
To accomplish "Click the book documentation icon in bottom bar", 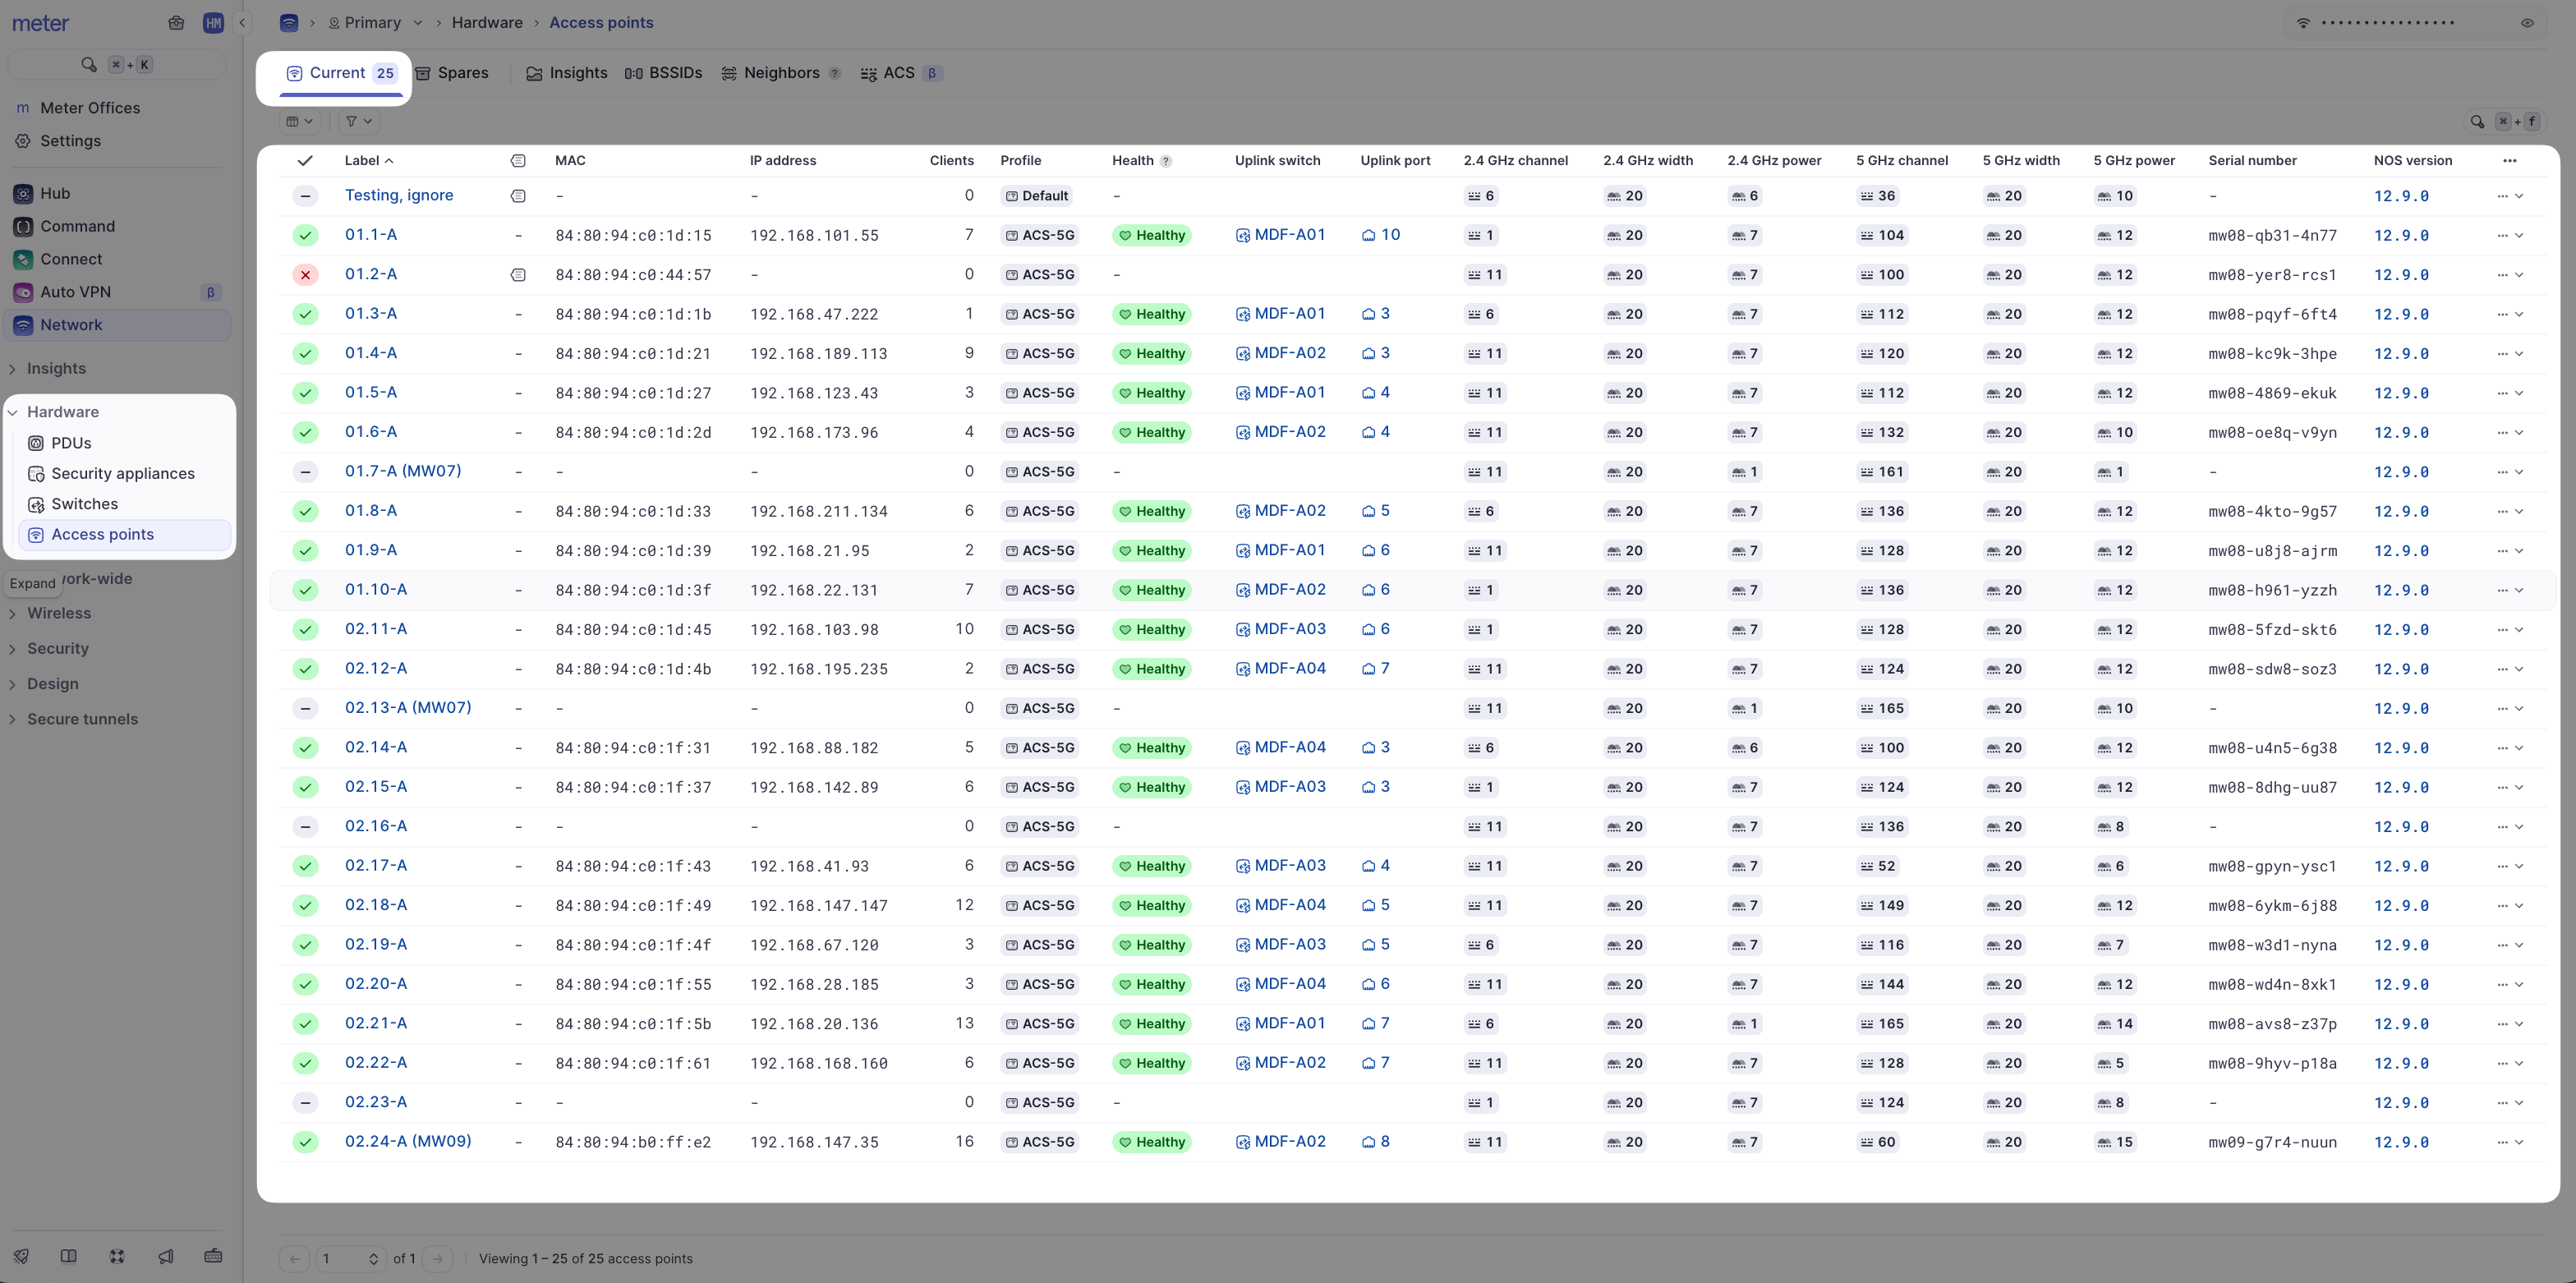I will click(x=69, y=1256).
